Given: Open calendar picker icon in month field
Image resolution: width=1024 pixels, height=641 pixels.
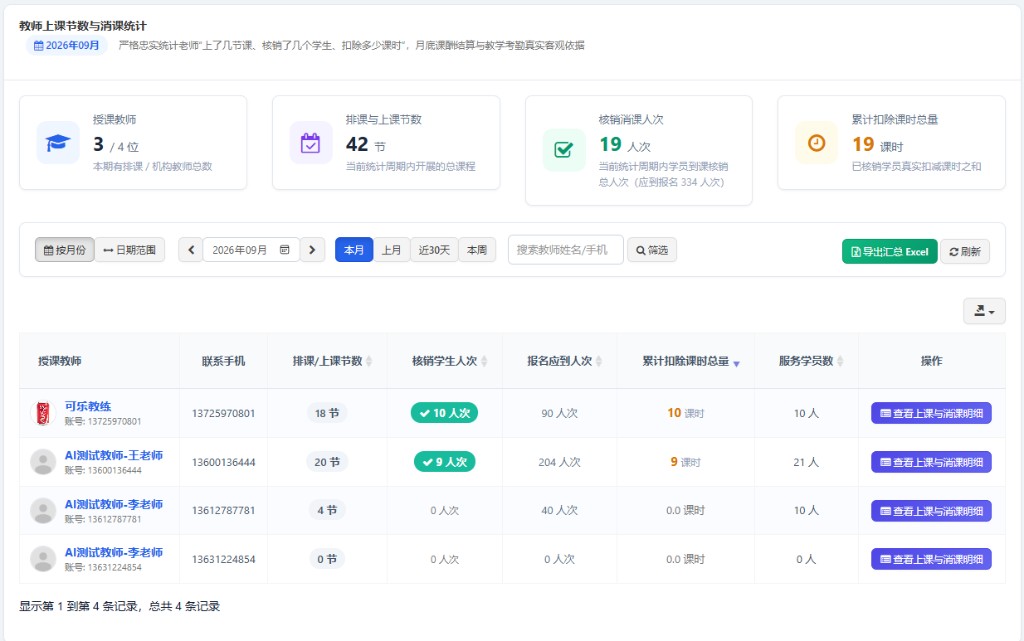Looking at the screenshot, I should point(285,250).
